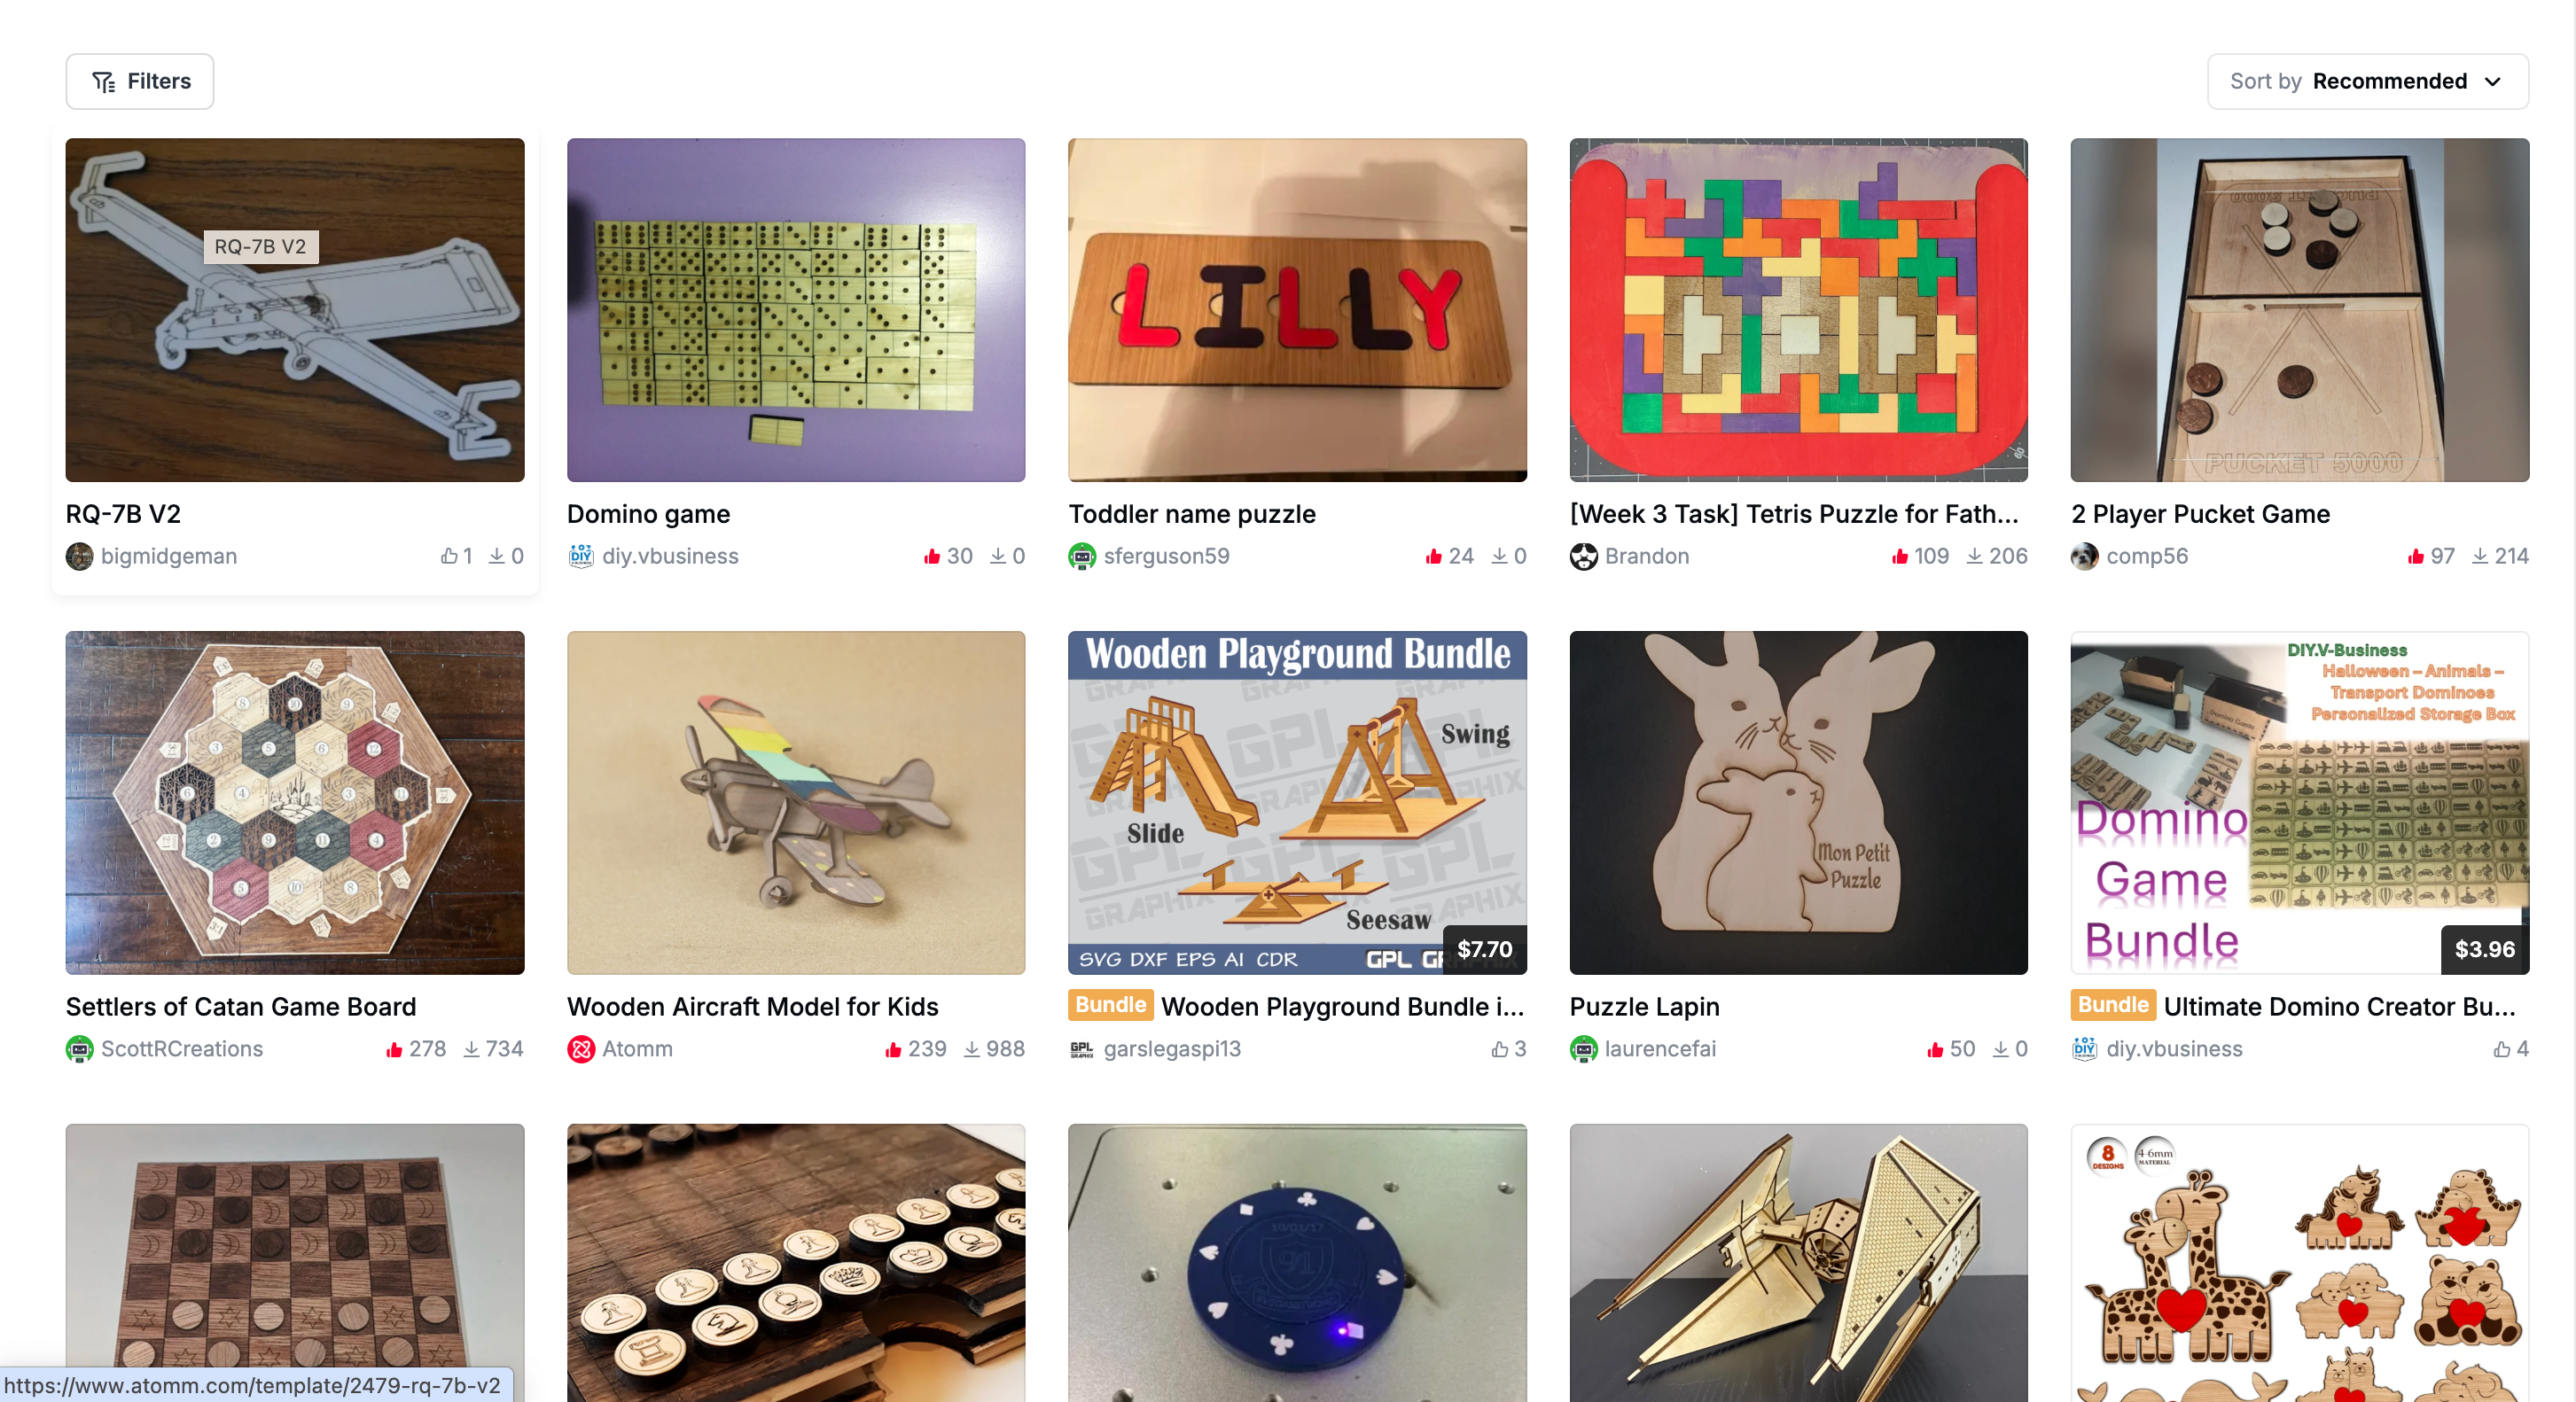2576x1402 pixels.
Task: Open the Wooden Aircraft Model for Kids title
Action: click(752, 1006)
